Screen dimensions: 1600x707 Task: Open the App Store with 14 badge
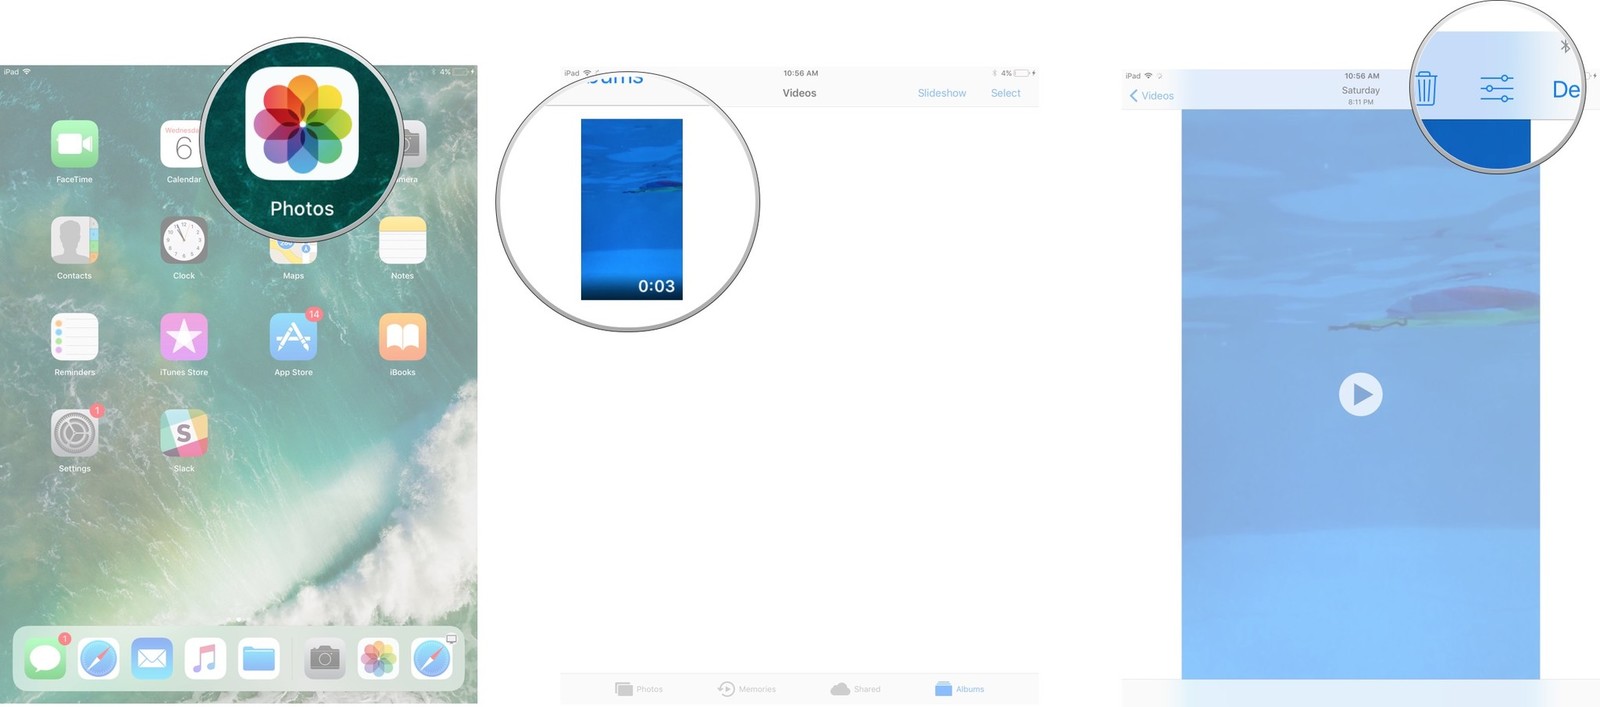[293, 337]
